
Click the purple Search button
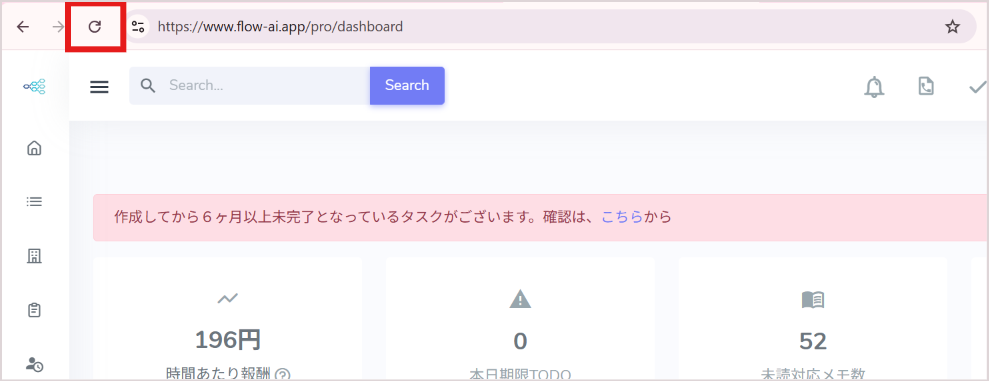(x=407, y=86)
